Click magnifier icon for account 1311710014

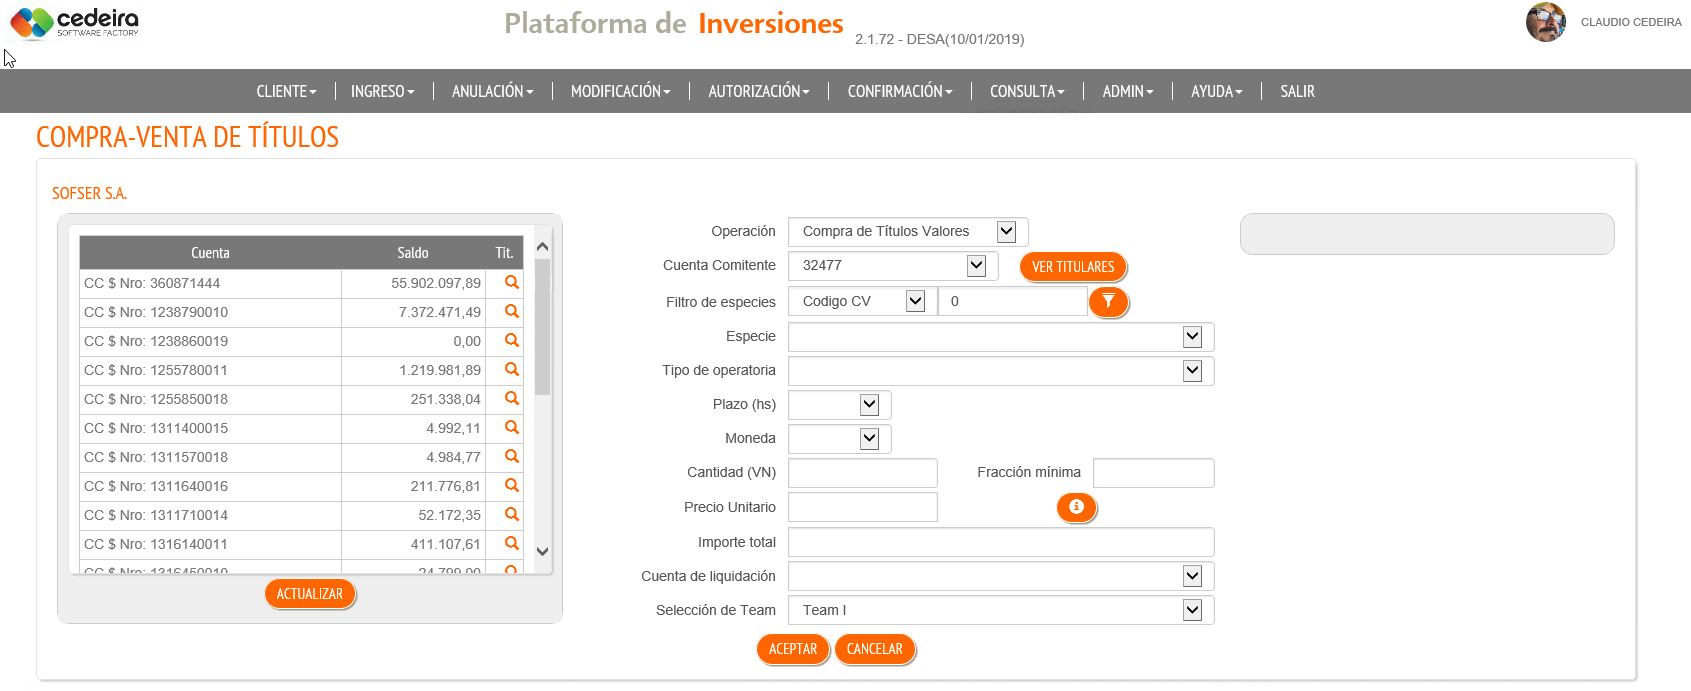click(512, 515)
